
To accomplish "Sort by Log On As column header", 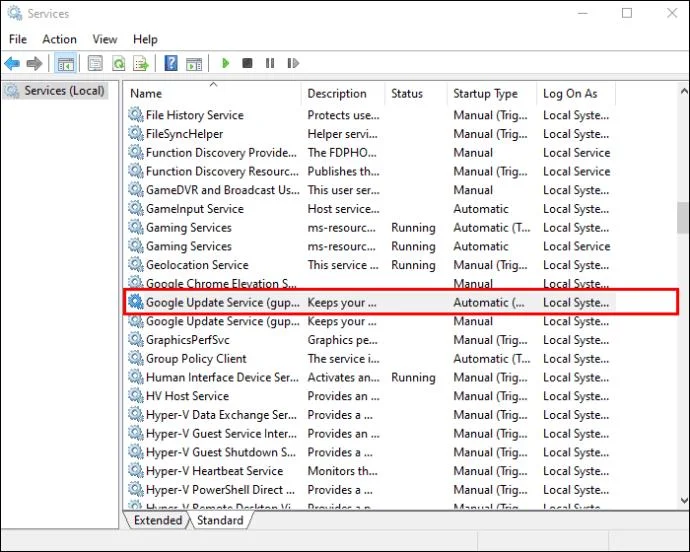I will click(576, 93).
